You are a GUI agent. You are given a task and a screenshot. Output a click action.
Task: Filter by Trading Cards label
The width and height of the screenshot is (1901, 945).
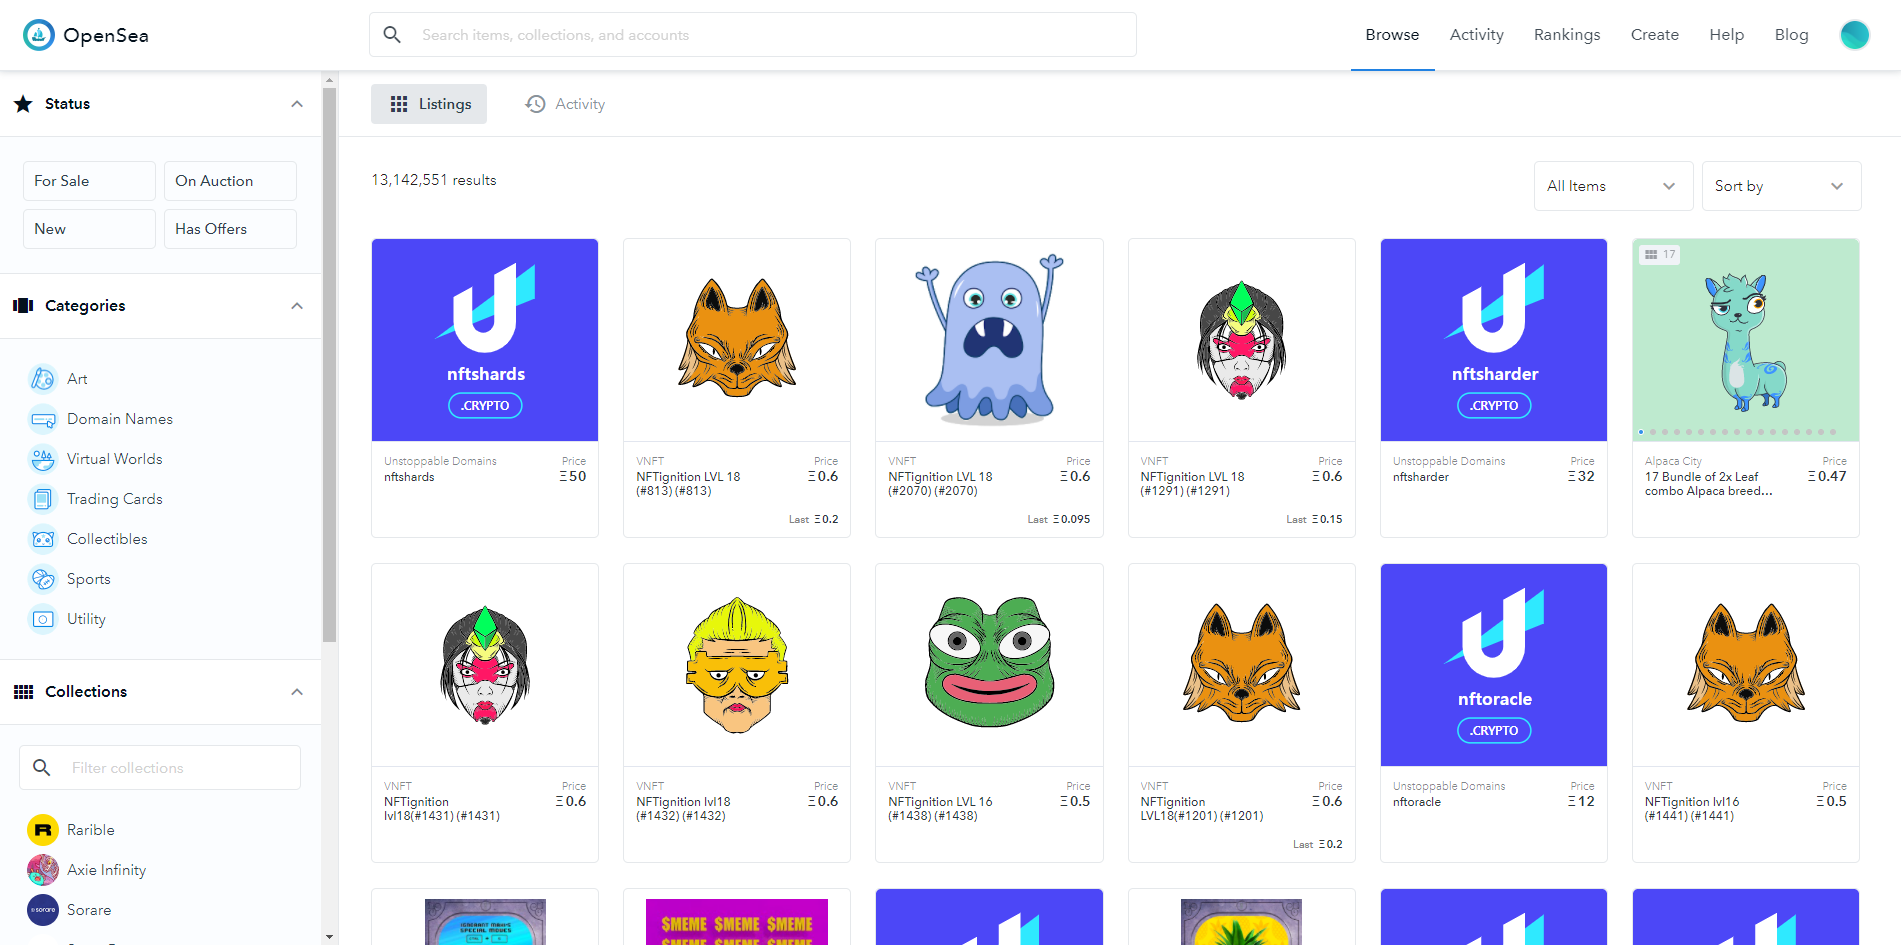(x=115, y=499)
